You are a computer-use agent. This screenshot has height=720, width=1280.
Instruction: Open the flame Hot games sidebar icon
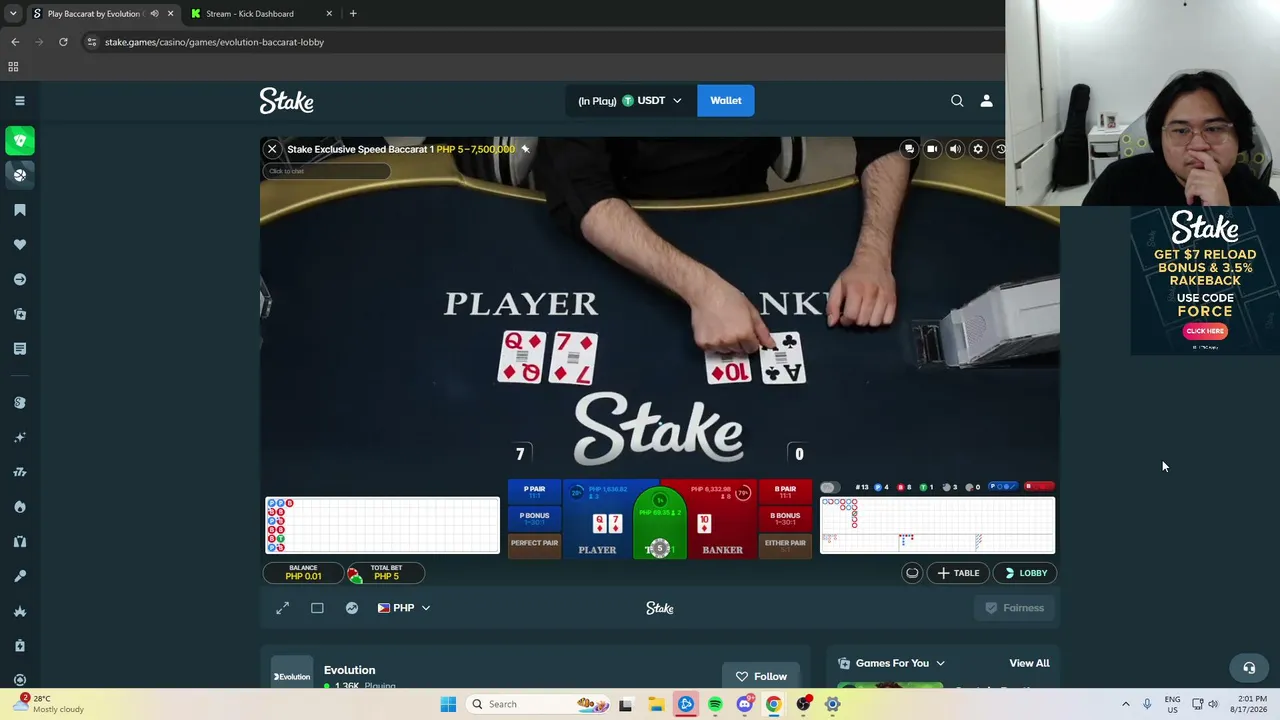pos(20,507)
